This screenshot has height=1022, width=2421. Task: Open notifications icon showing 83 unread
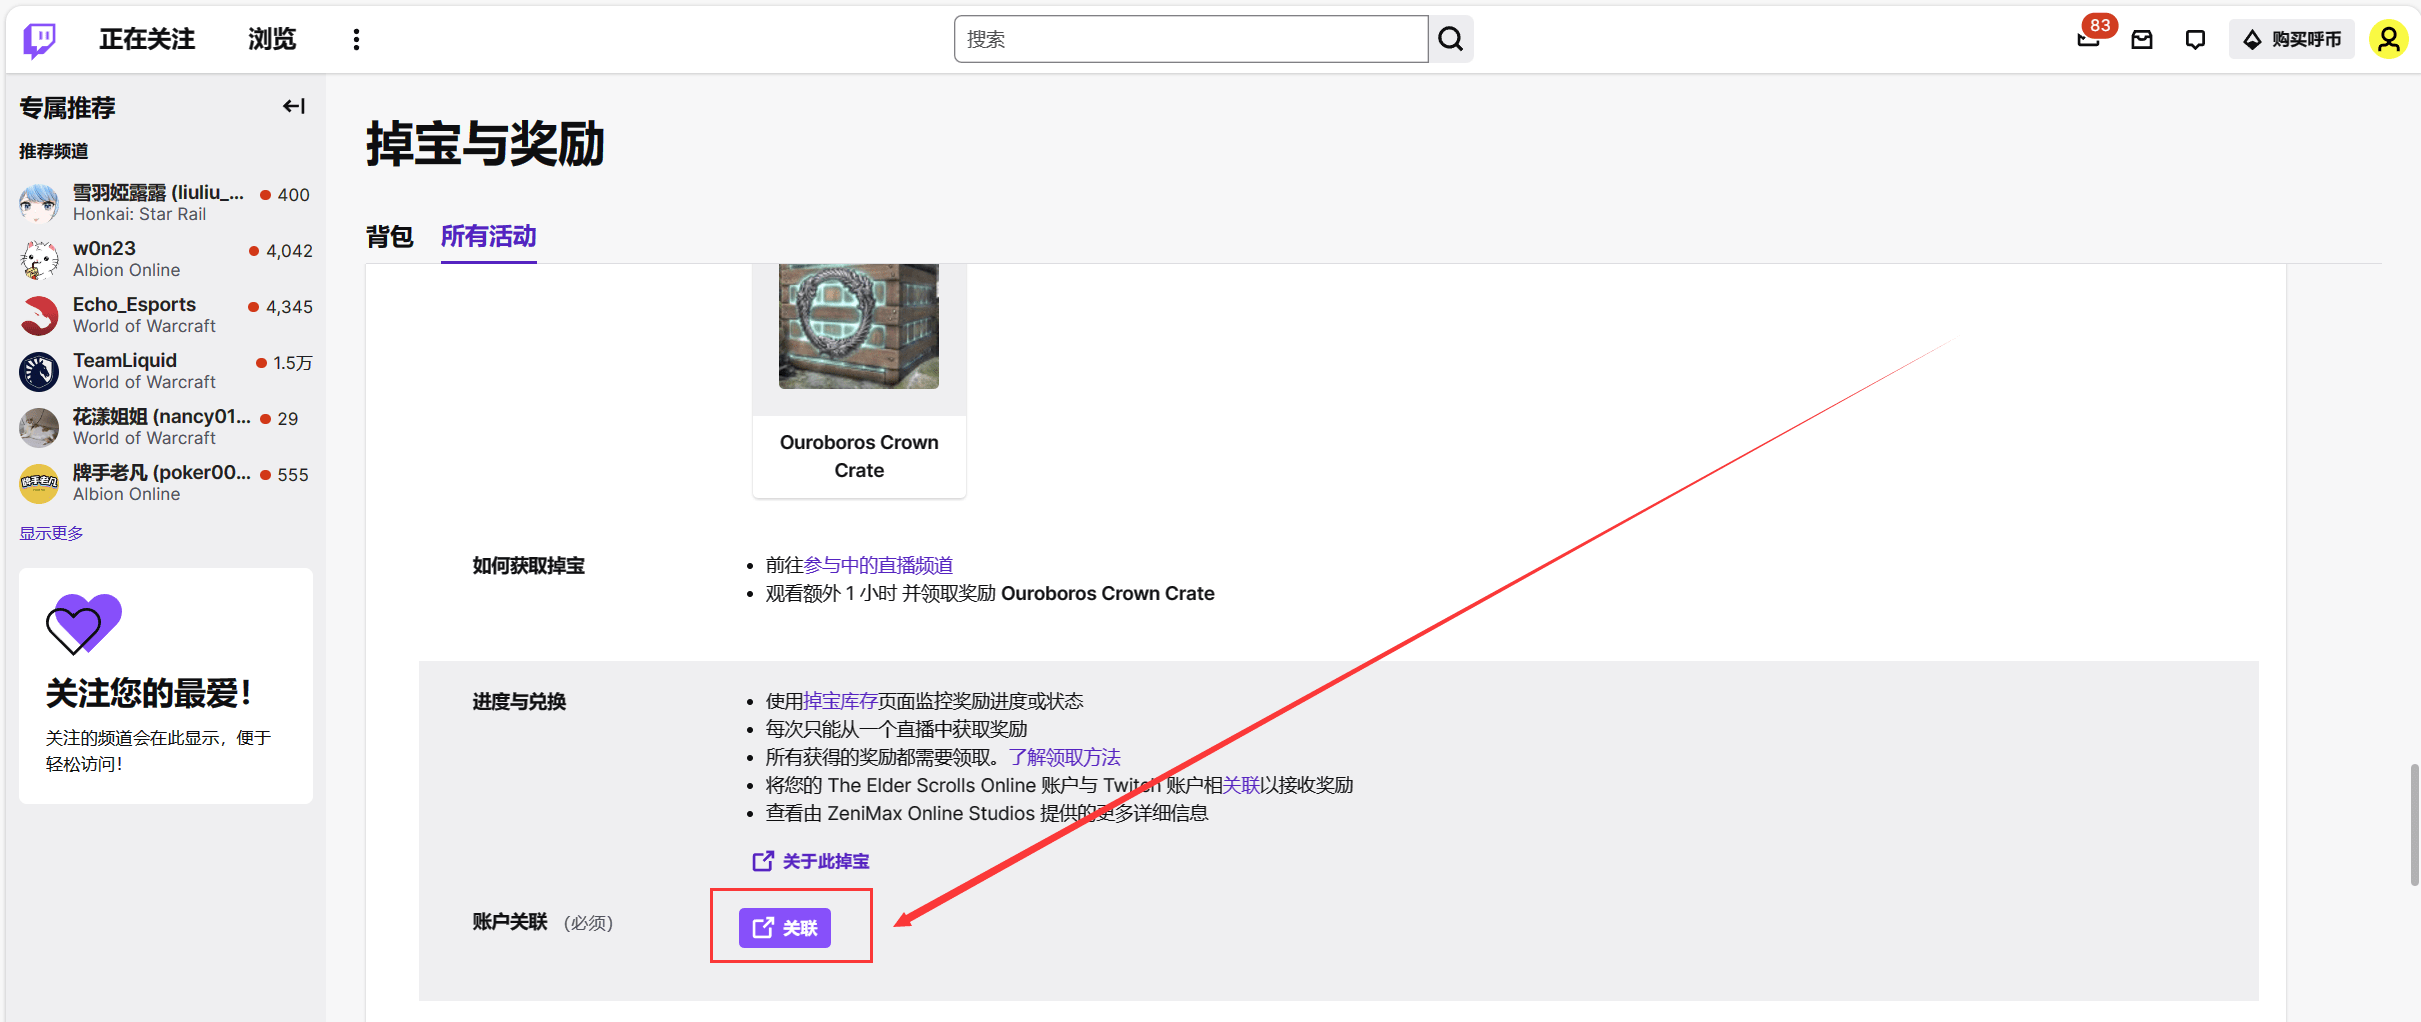2088,39
